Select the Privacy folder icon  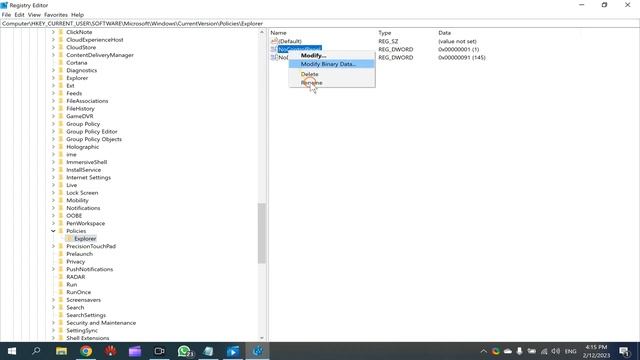(x=61, y=262)
